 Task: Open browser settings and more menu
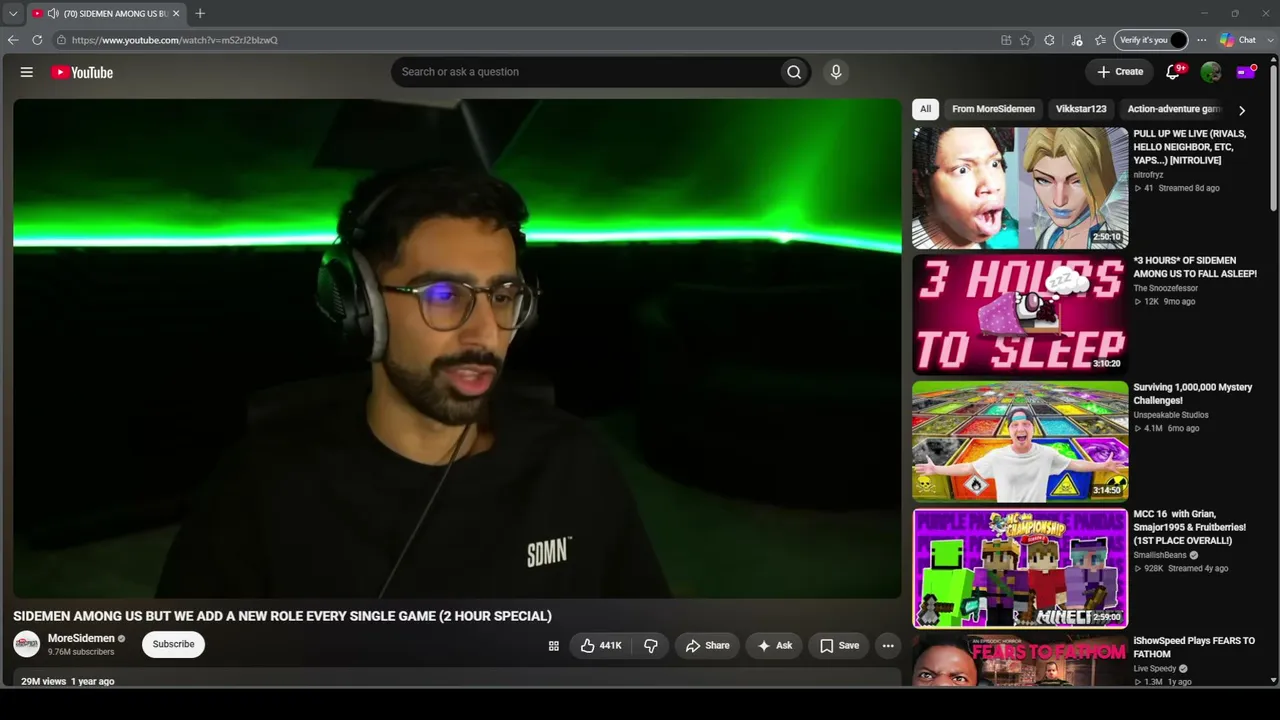click(x=1201, y=40)
